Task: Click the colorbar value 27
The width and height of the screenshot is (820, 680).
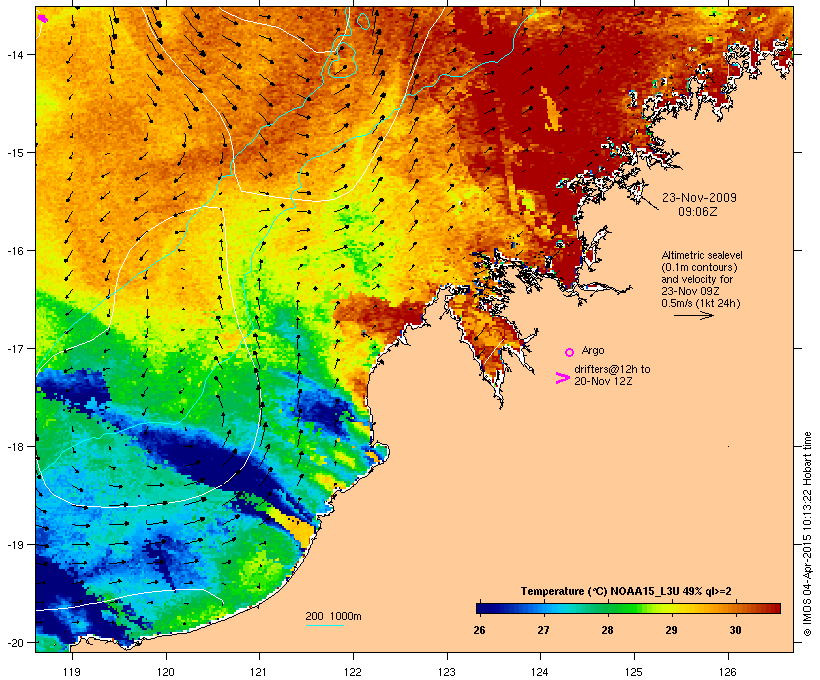Action: click(x=543, y=630)
